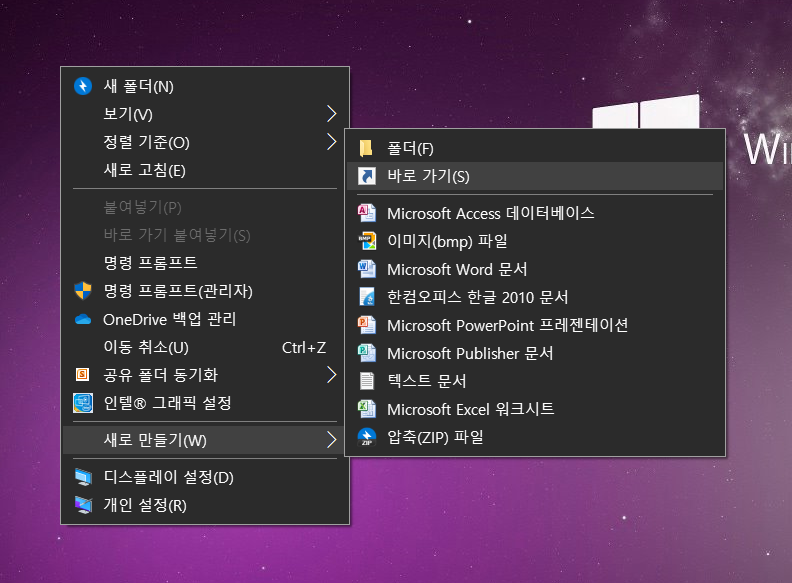792x583 pixels.
Task: Click the Ctrl+Z shortcut text
Action: [304, 348]
